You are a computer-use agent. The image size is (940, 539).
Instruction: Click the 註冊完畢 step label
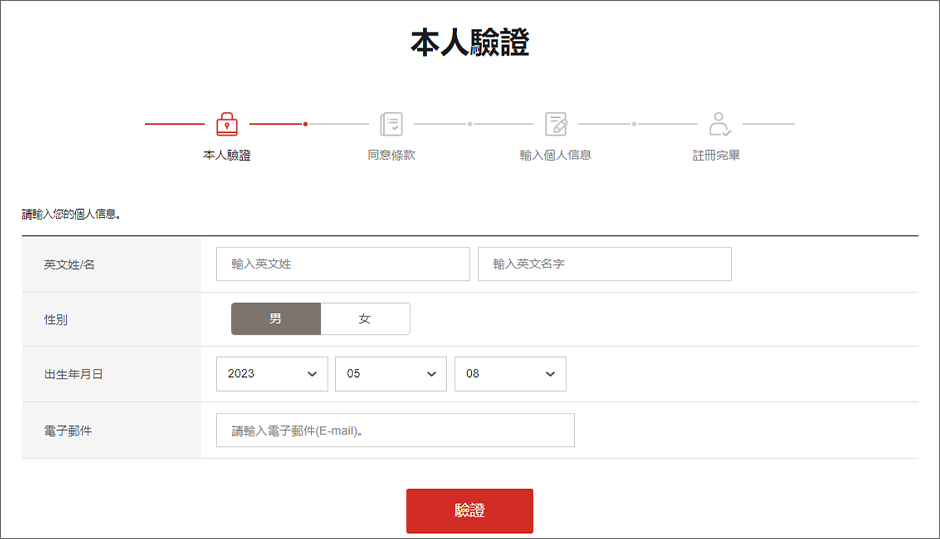717,156
